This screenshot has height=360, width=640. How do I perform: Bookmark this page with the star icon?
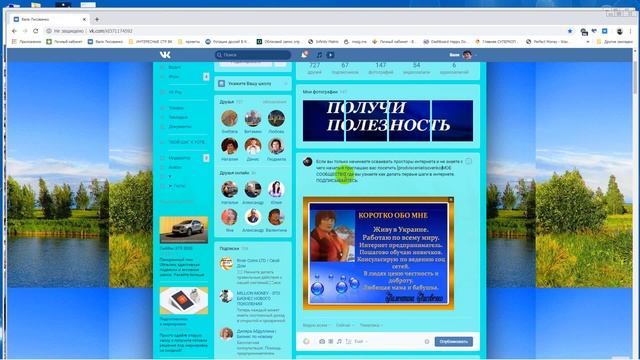coord(570,31)
